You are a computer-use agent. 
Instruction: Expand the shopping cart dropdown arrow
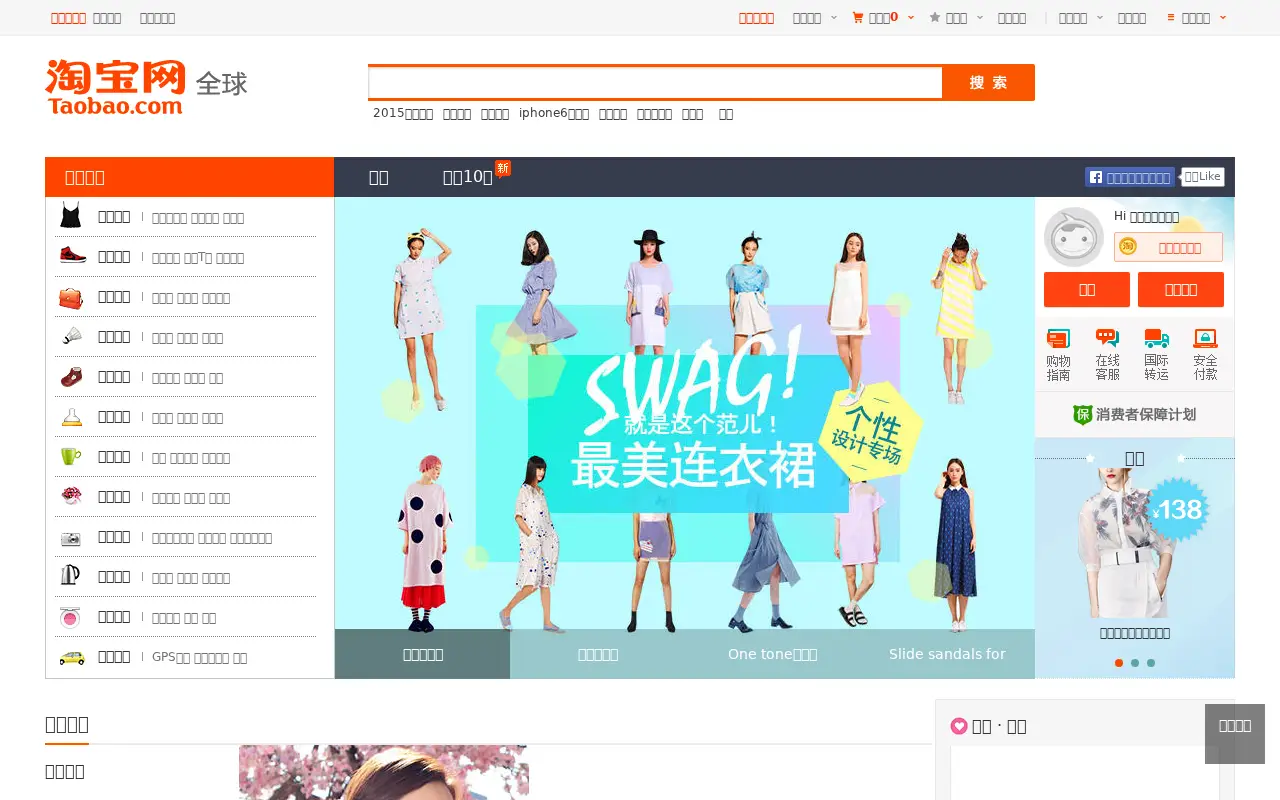click(x=911, y=17)
